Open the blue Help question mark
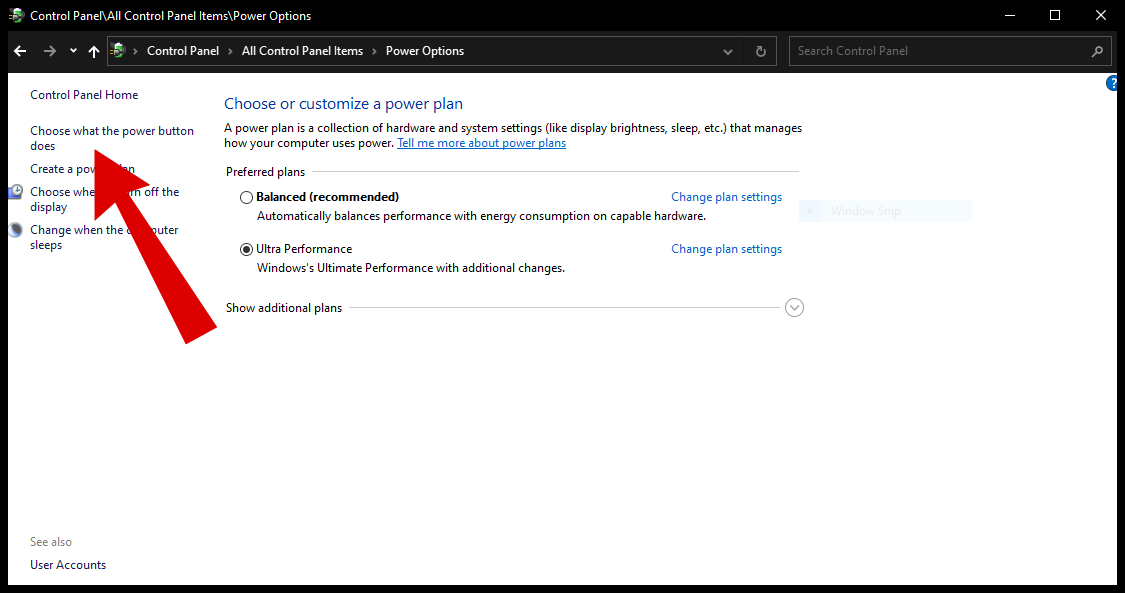Image resolution: width=1125 pixels, height=593 pixels. (x=1113, y=84)
